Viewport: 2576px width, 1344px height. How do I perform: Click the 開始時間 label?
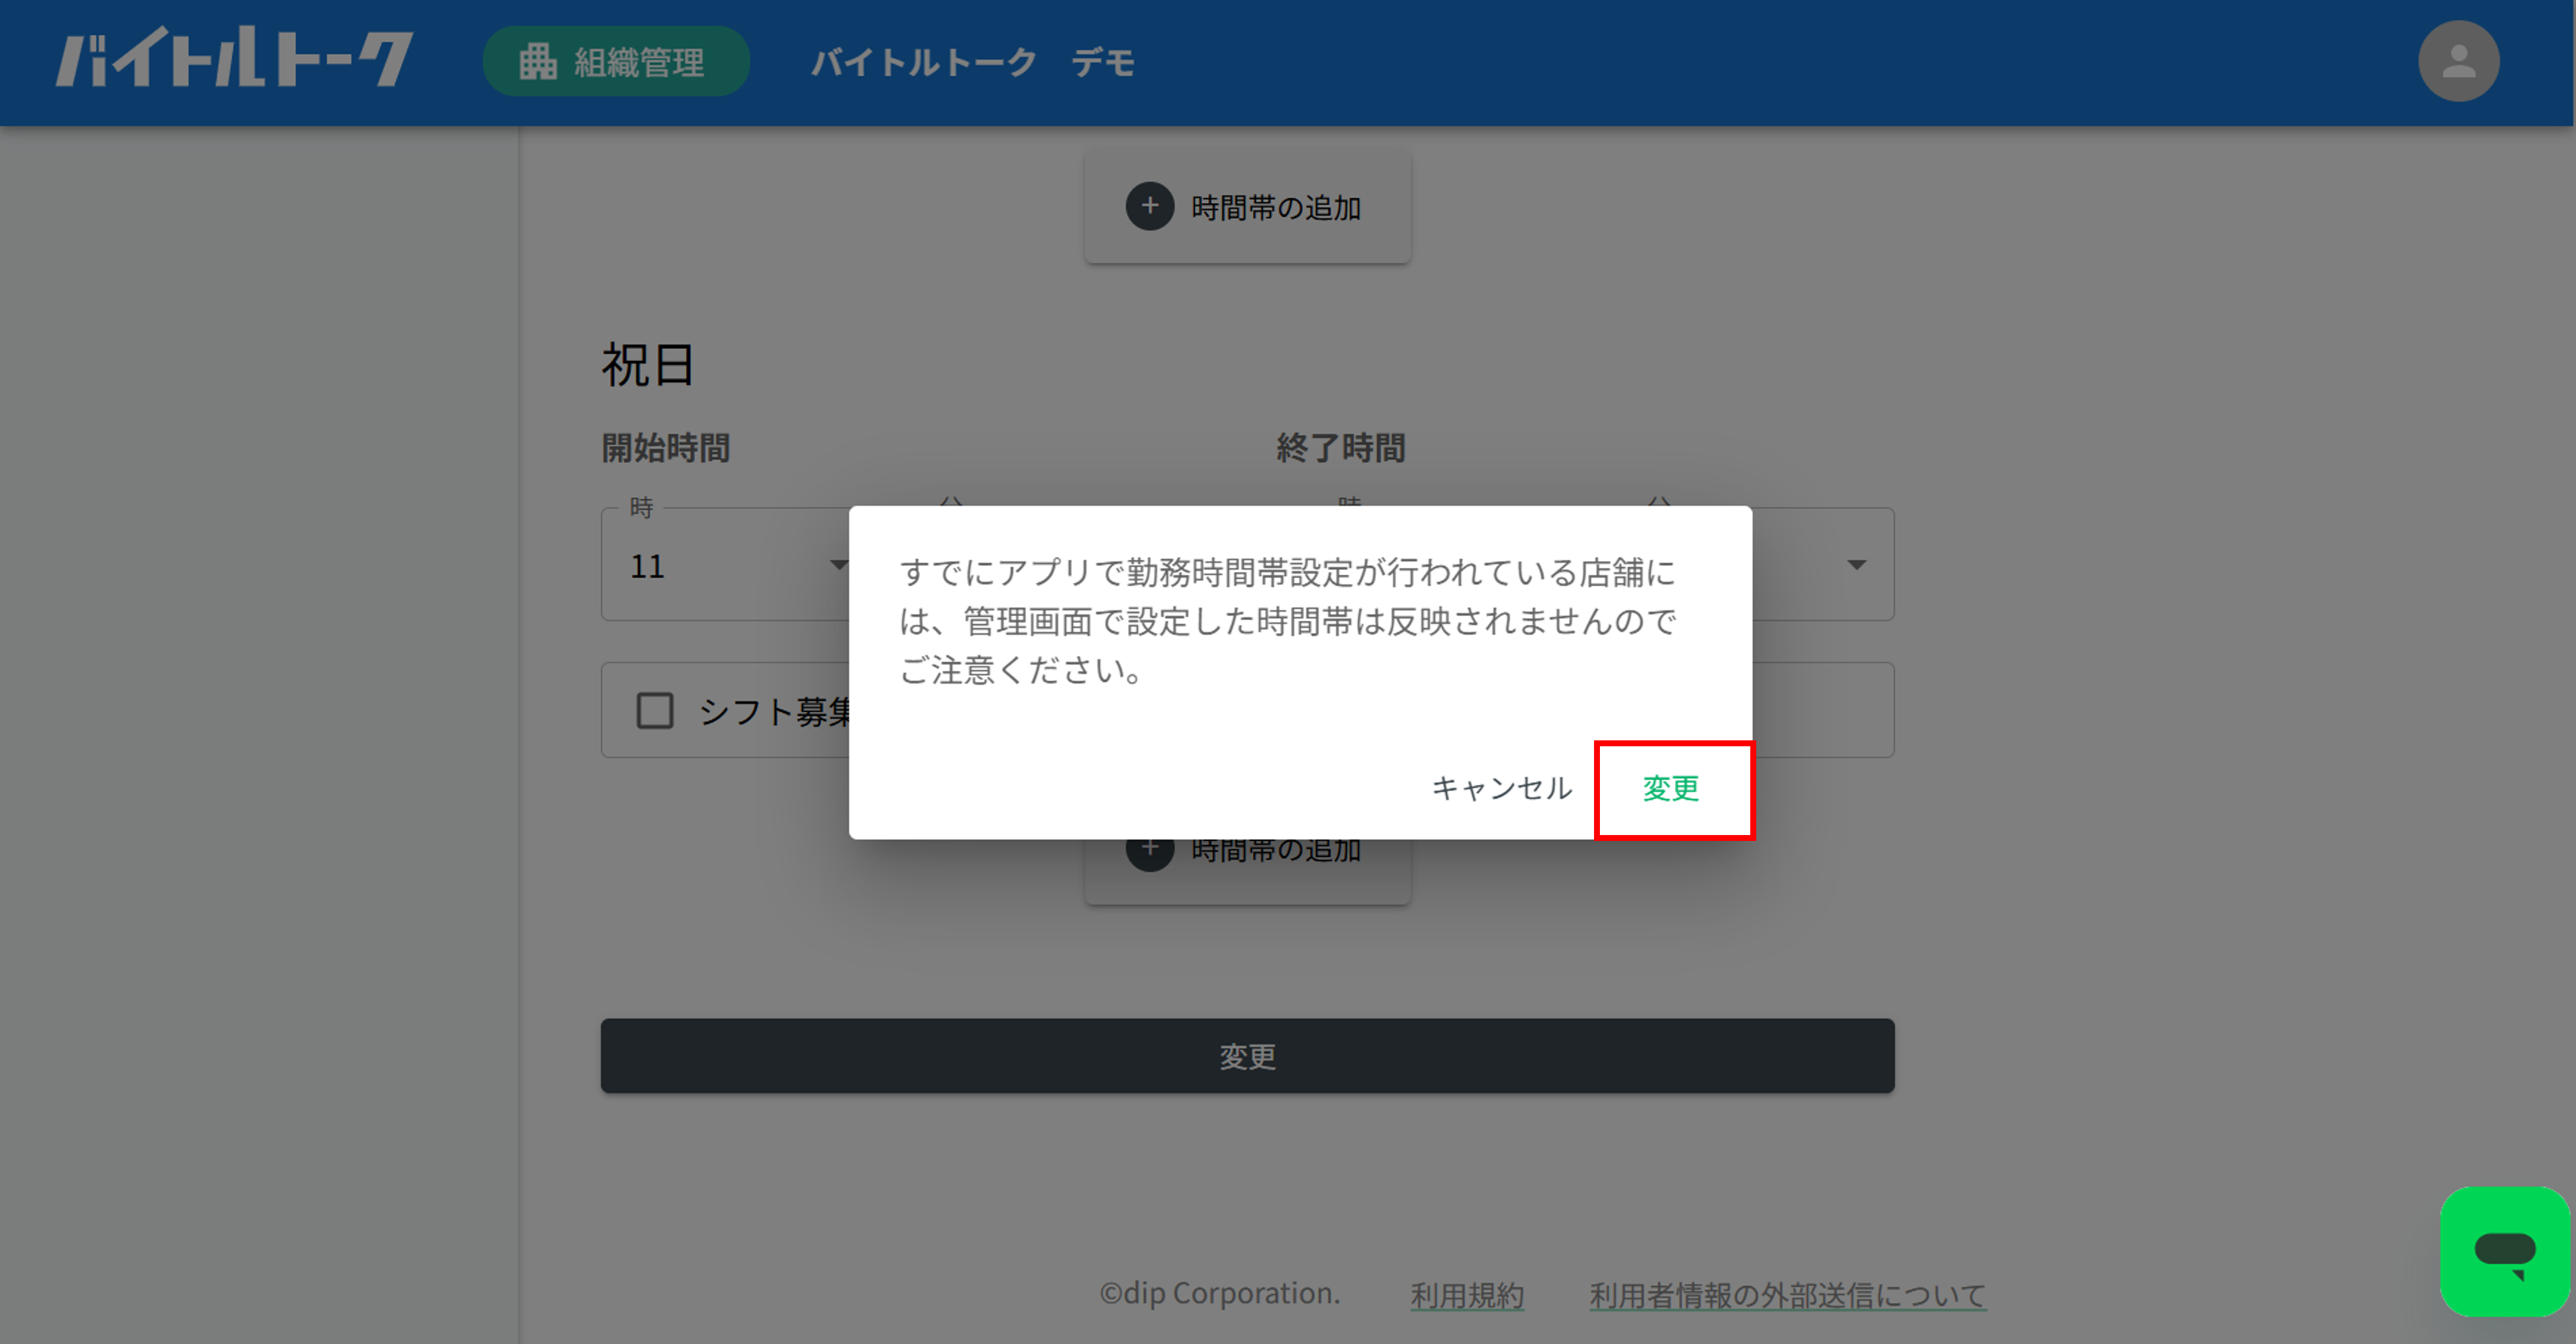click(x=665, y=447)
